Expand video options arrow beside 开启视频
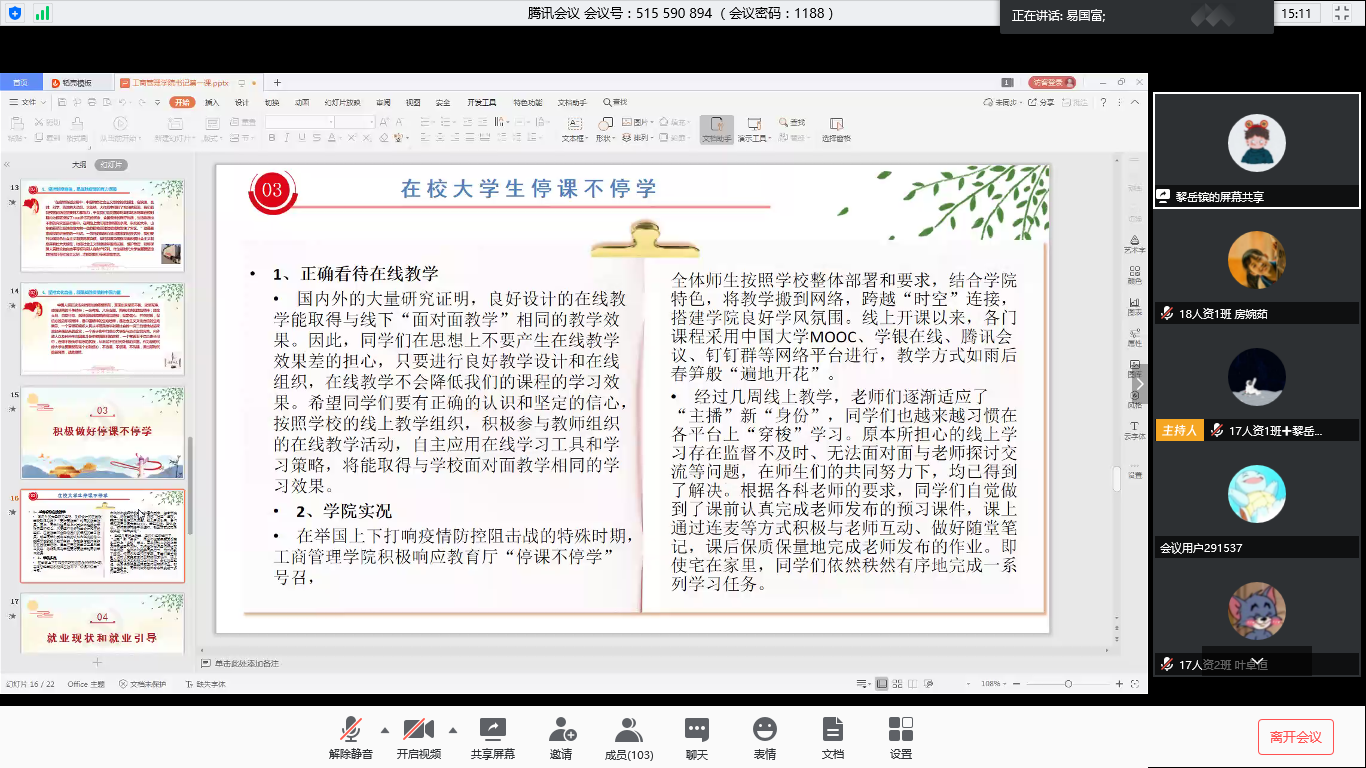 tap(452, 728)
